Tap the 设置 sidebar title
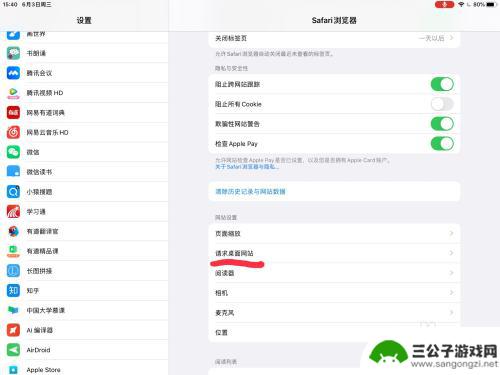The width and height of the screenshot is (500, 375). (84, 20)
